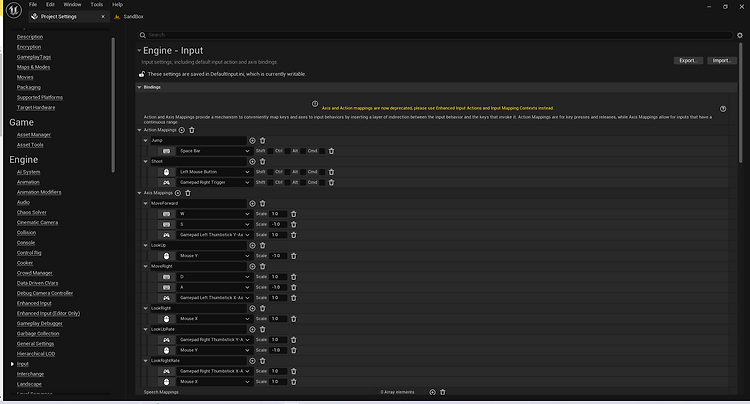Image resolution: width=750 pixels, height=404 pixels.
Task: Add a key to LookRight axis
Action: click(x=252, y=308)
